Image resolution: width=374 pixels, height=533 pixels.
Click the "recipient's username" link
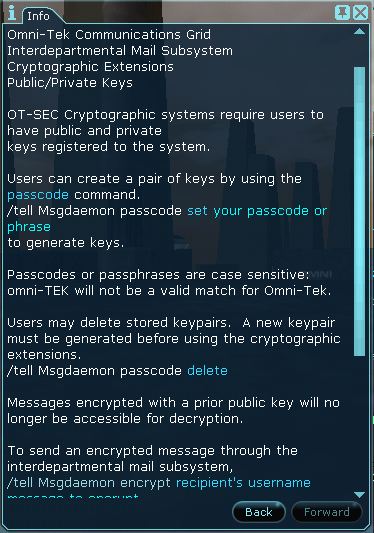(243, 483)
